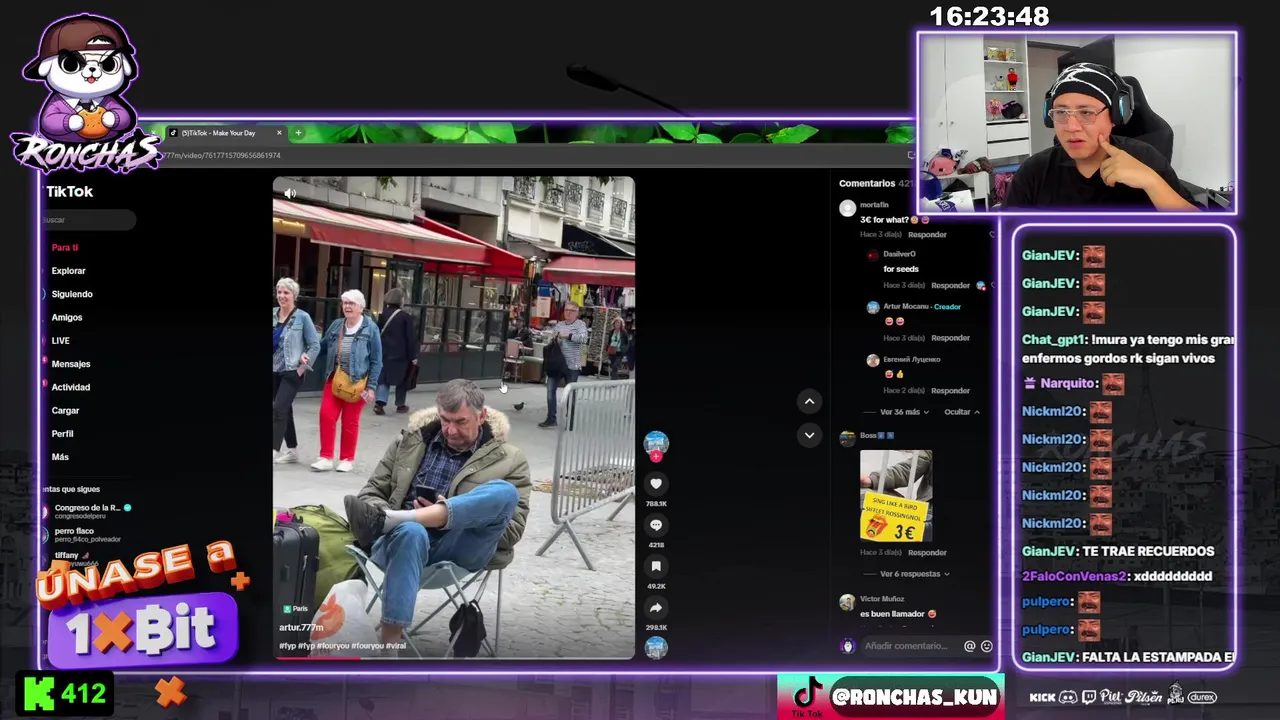Reply to Евгений Луценко's comment
Viewport: 1280px width, 720px height.
coord(950,391)
